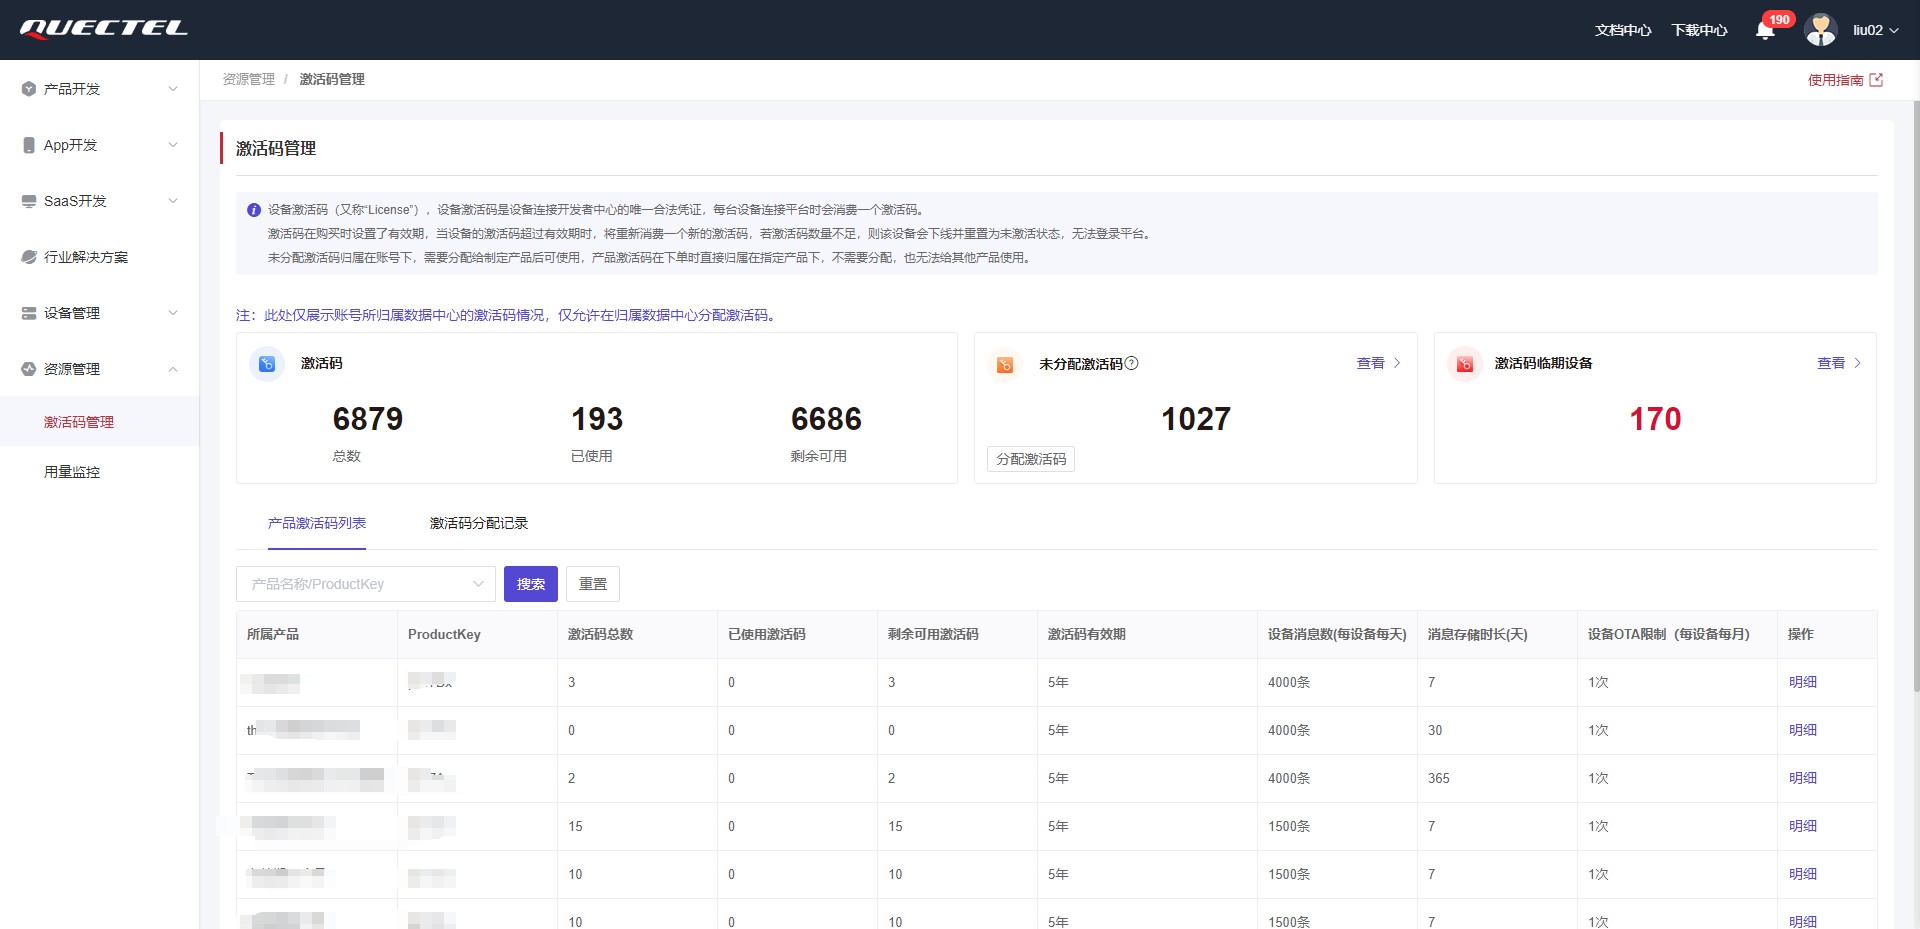Click the info icon in the notice box
Screen dimensions: 1920x929
(x=254, y=210)
